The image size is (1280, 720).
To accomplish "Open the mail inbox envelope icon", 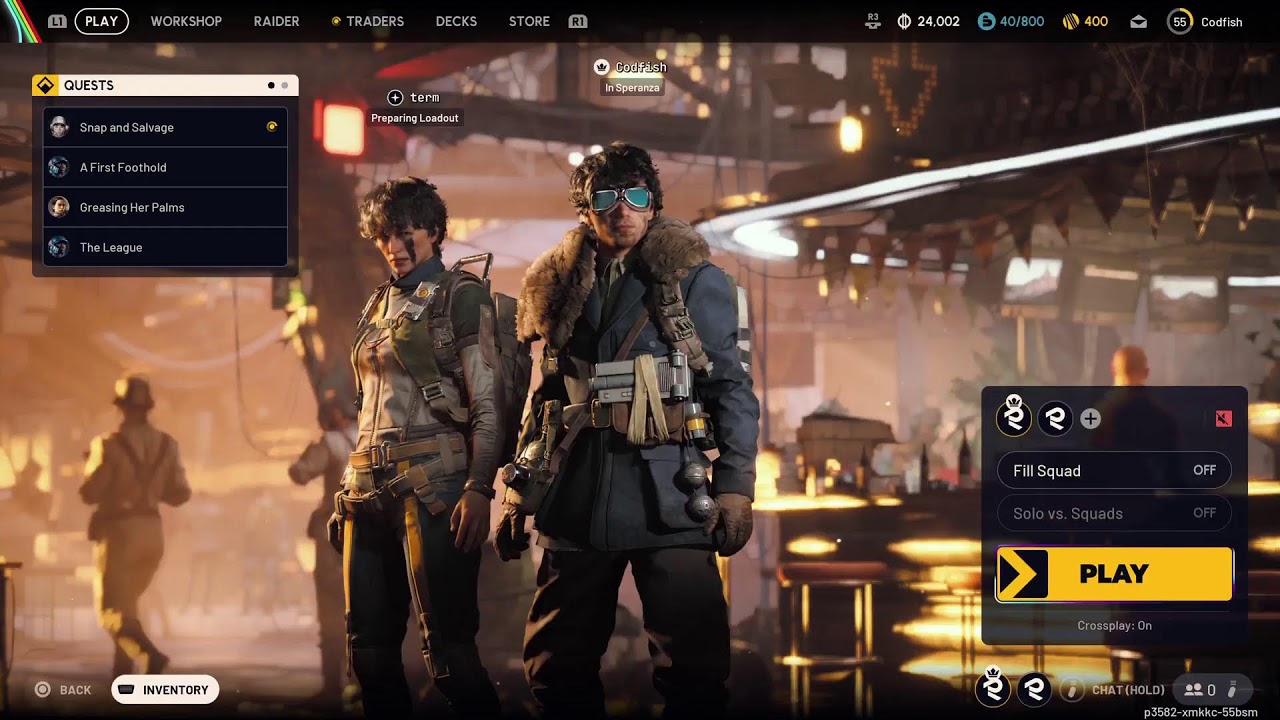I will tap(1138, 21).
